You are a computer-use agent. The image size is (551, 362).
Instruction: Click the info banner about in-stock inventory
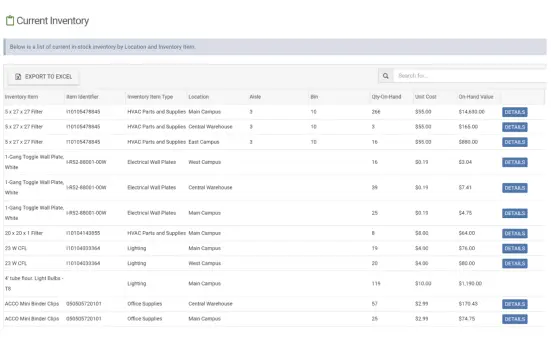pyautogui.click(x=275, y=47)
